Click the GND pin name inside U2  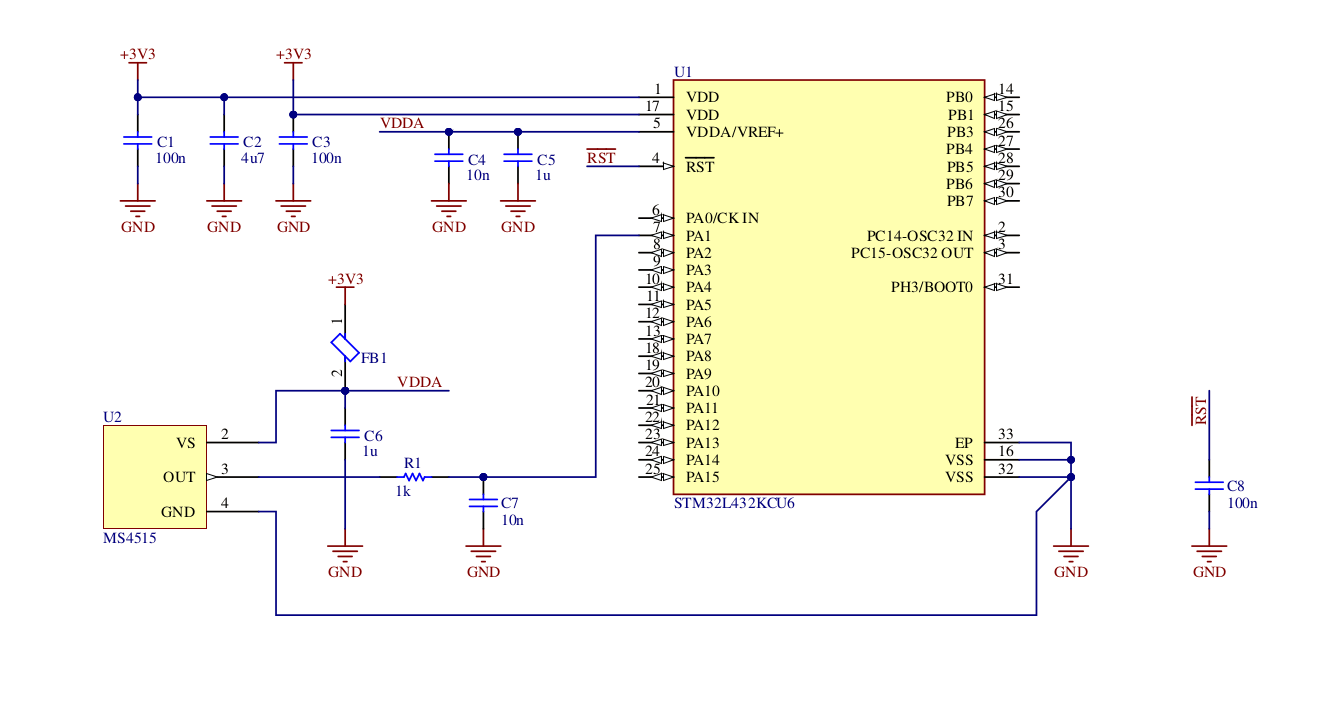tap(179, 512)
